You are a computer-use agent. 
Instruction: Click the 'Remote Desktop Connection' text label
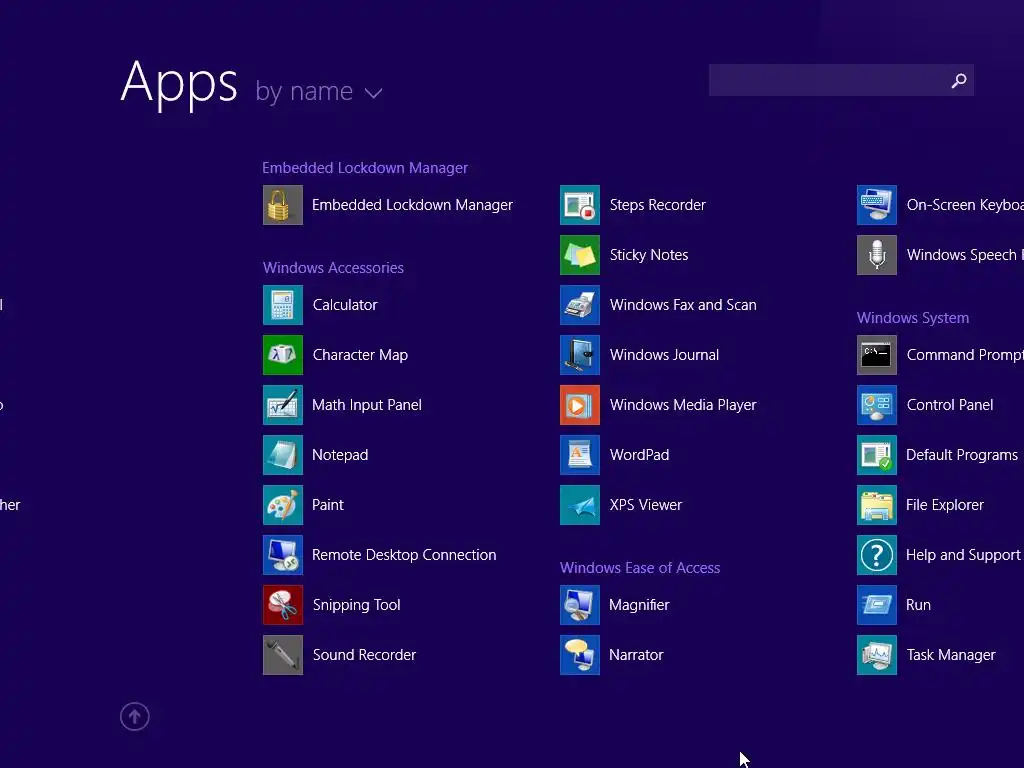click(404, 555)
